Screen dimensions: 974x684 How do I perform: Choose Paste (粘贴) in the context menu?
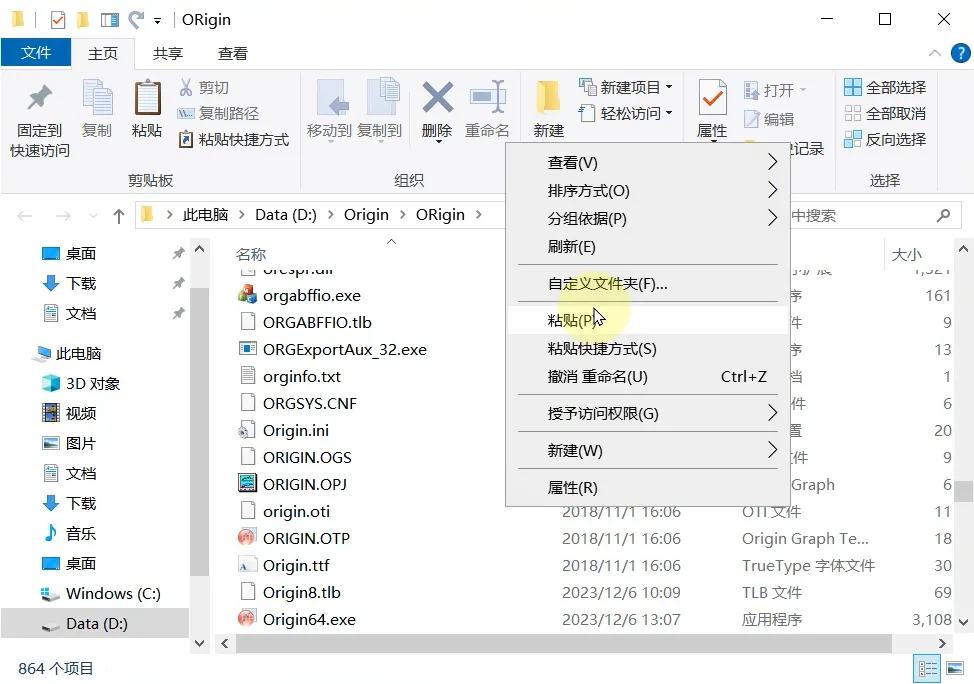coord(648,321)
